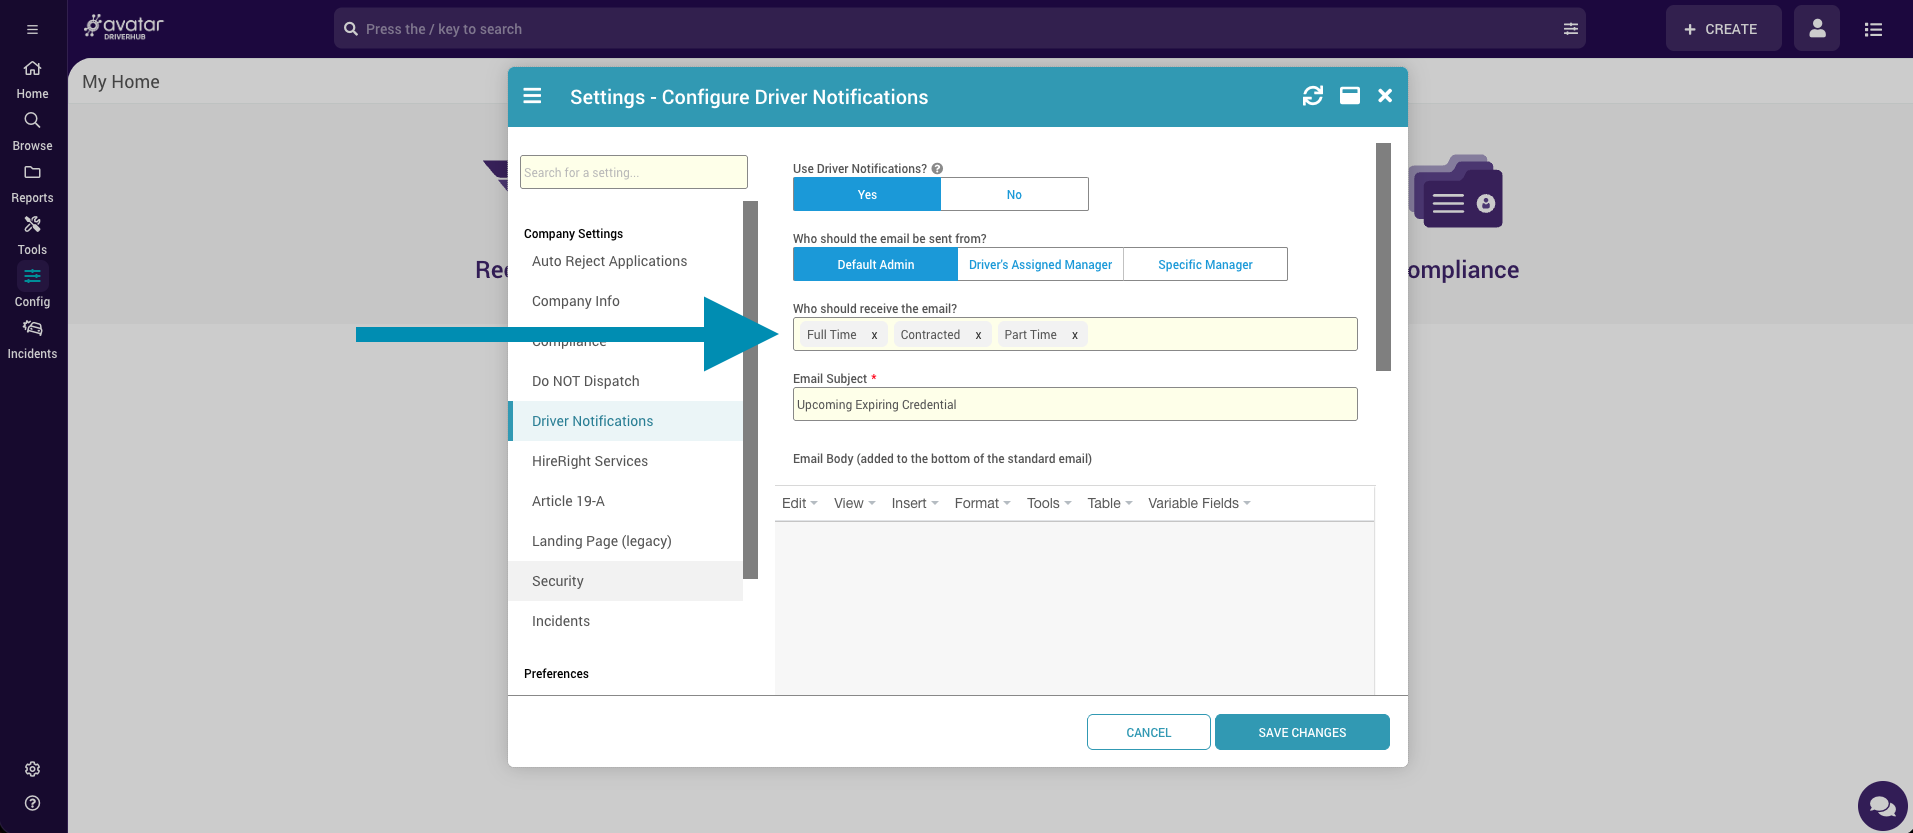Toggle the sidebar hamburger menu icon
This screenshot has height=833, width=1913.
[32, 30]
